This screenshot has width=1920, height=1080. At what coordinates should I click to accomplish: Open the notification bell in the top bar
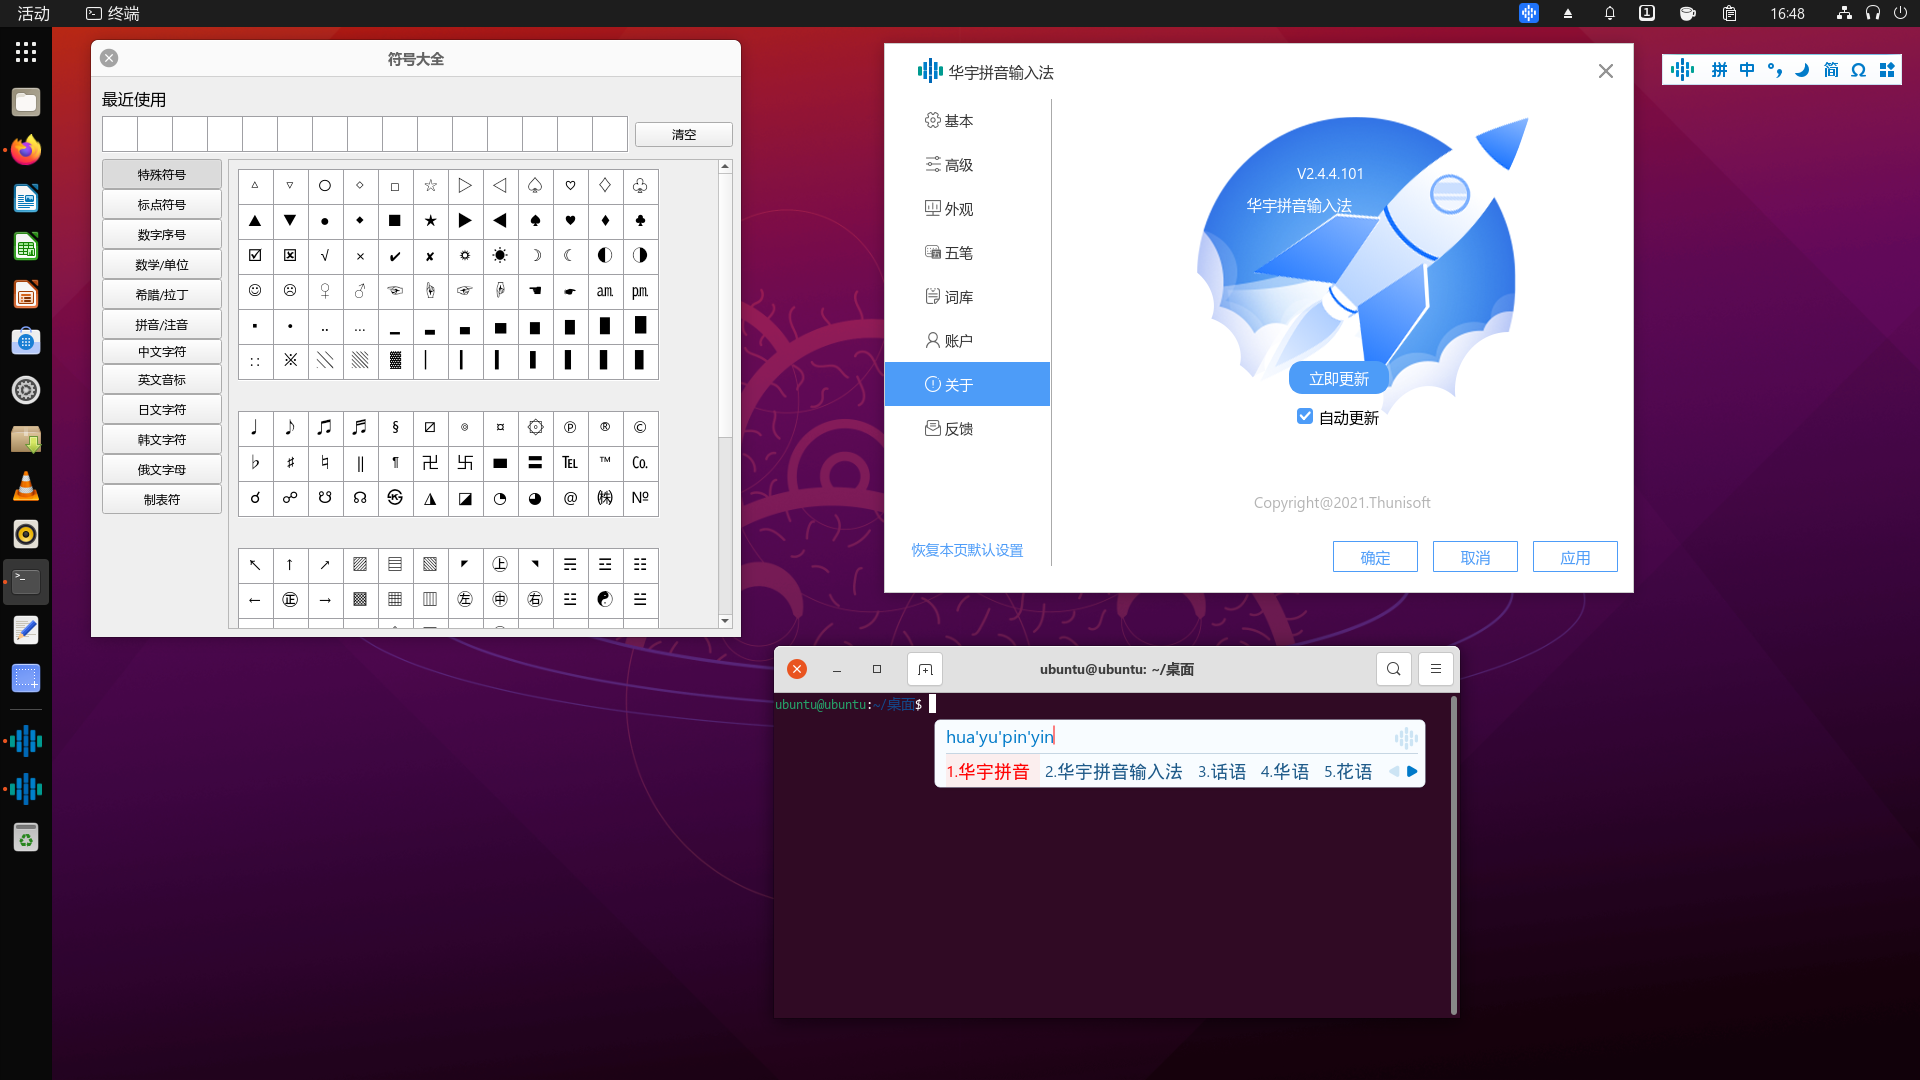click(1610, 13)
